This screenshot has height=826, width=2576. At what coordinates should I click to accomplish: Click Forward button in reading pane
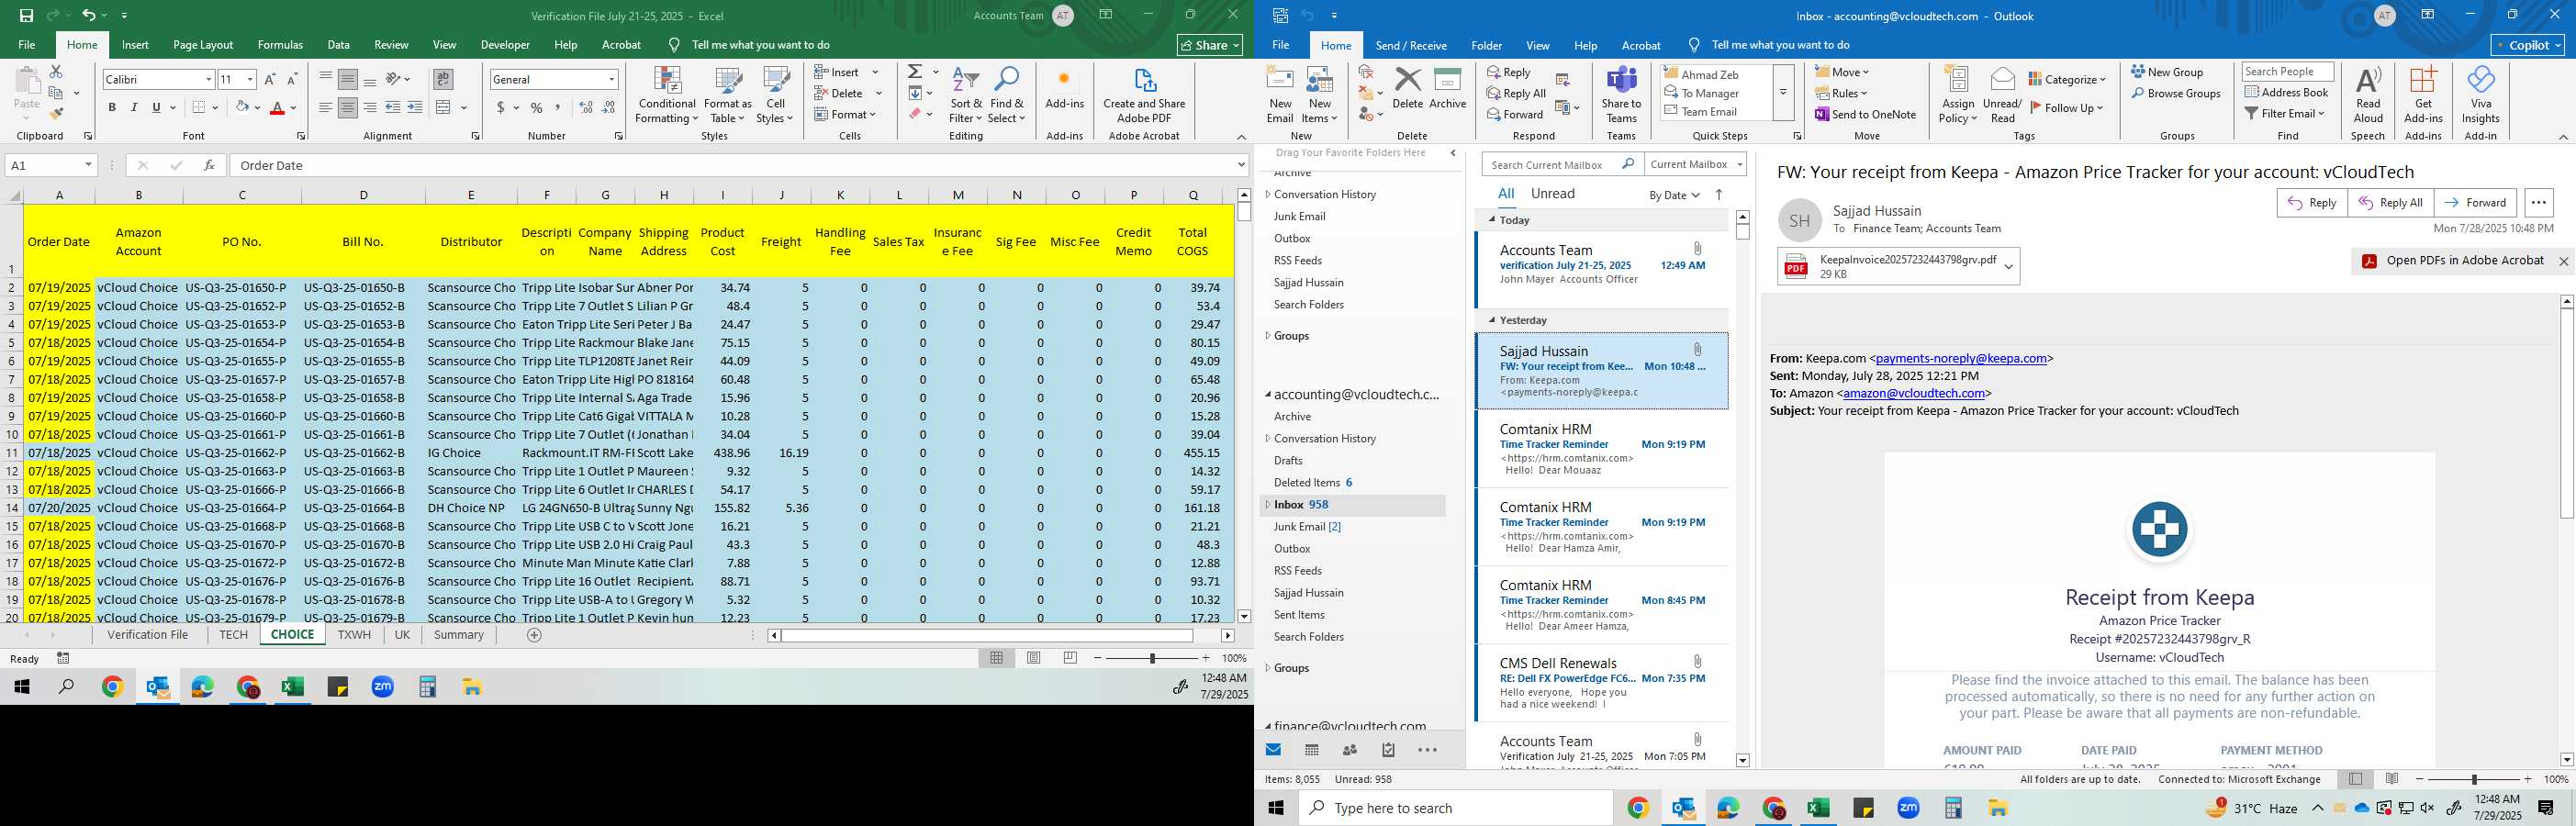pos(2475,202)
